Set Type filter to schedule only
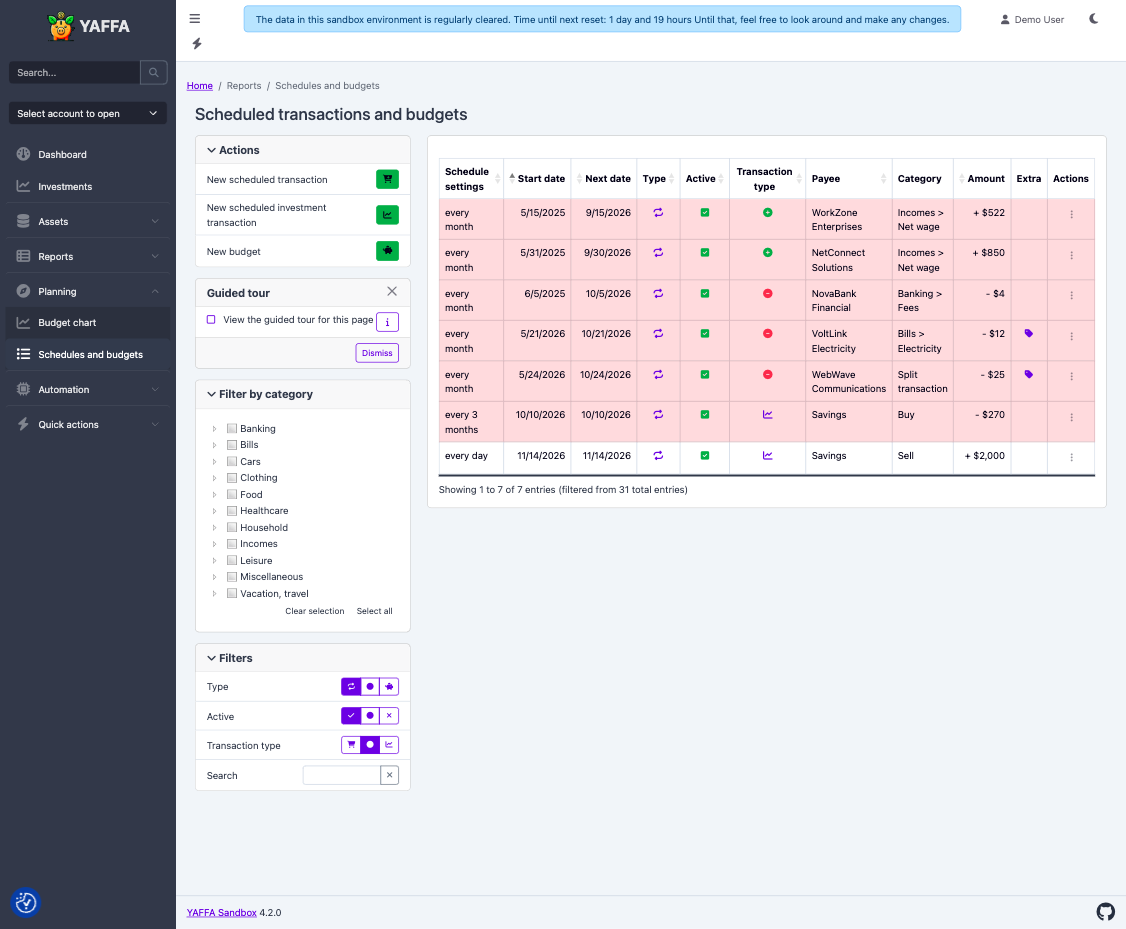The height and width of the screenshot is (929, 1126). coord(351,687)
